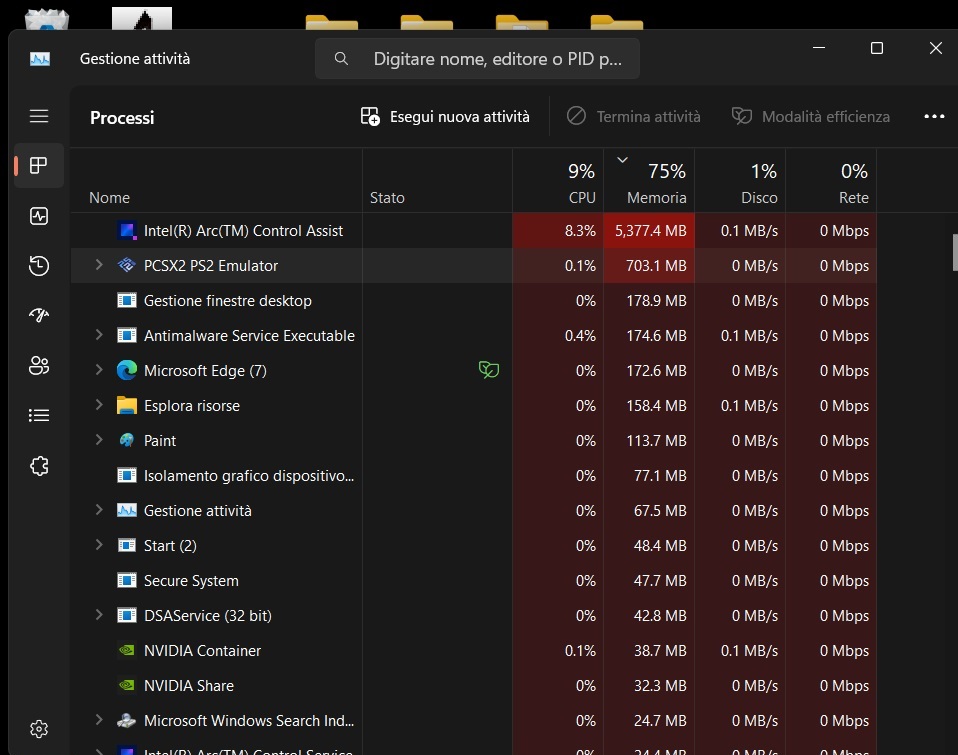
Task: Click Esegui nuova attività button
Action: coord(445,116)
